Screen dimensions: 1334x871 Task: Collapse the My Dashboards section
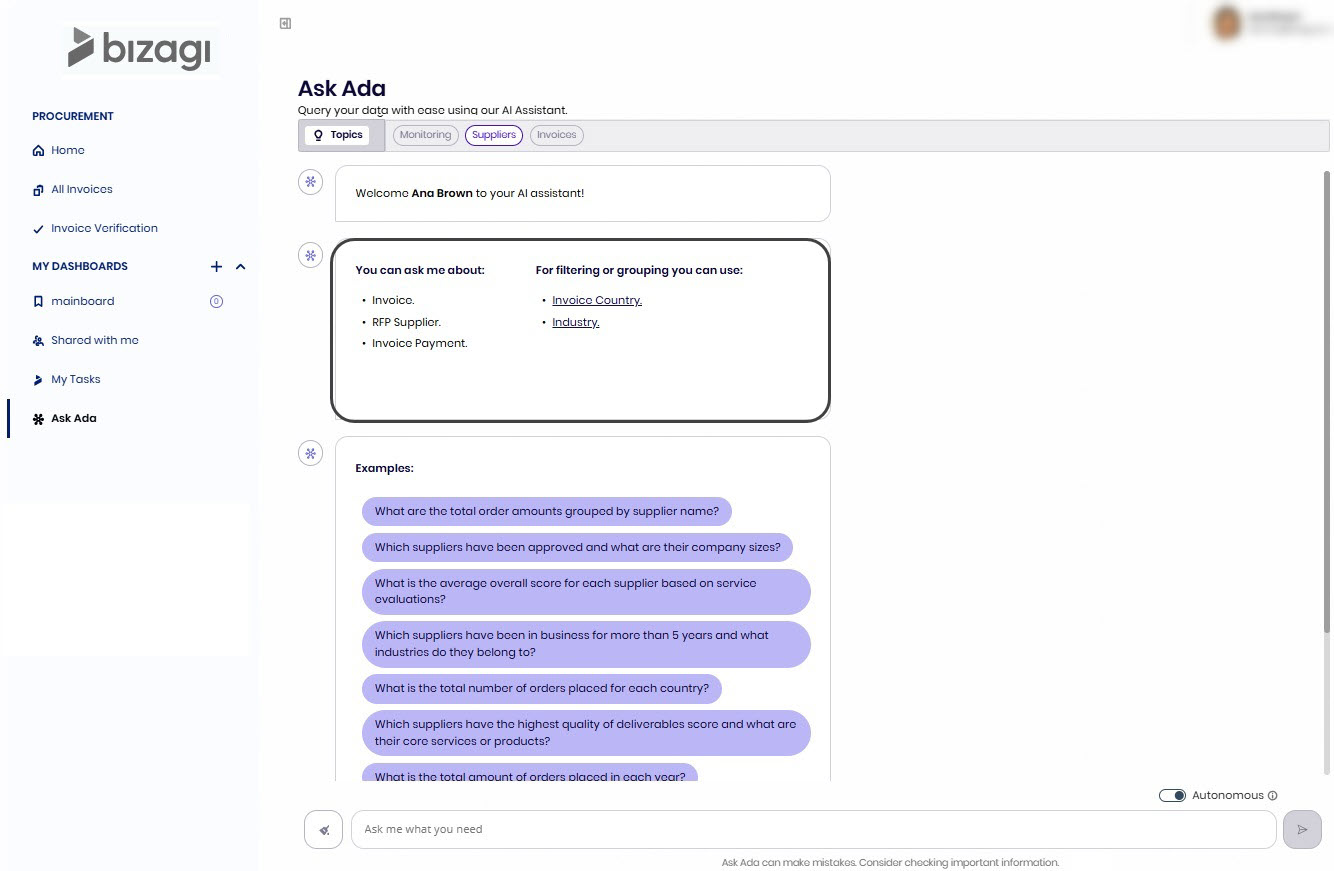coord(240,267)
